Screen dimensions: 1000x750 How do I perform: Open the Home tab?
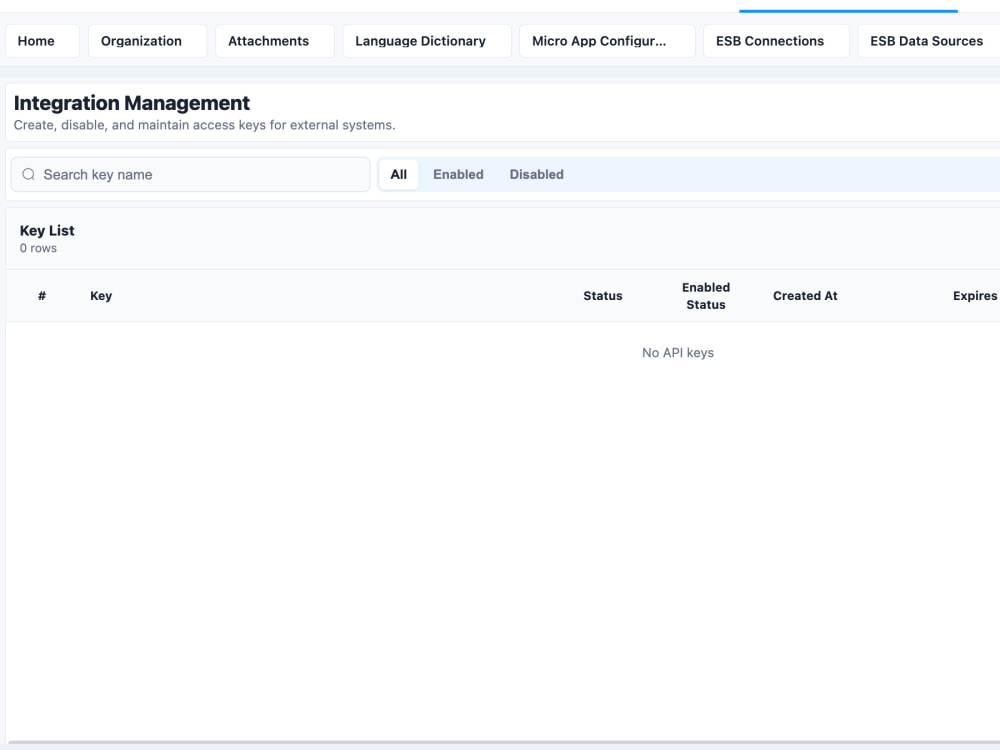[x=42, y=41]
